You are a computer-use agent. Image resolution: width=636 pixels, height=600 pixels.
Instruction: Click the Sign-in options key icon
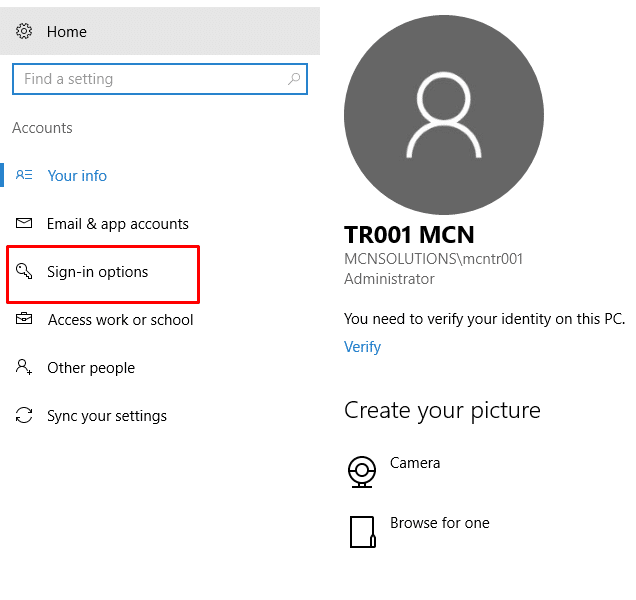(24, 272)
